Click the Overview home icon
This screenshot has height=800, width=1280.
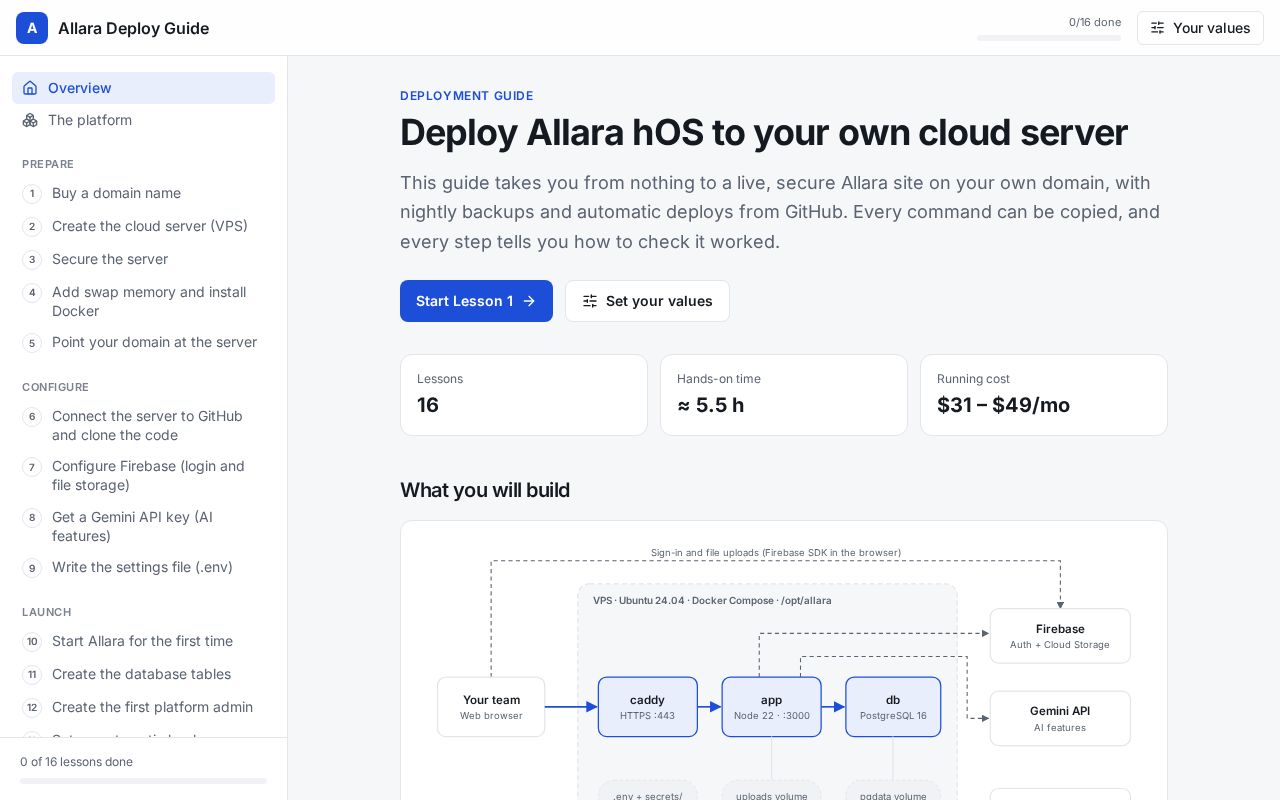point(30,88)
